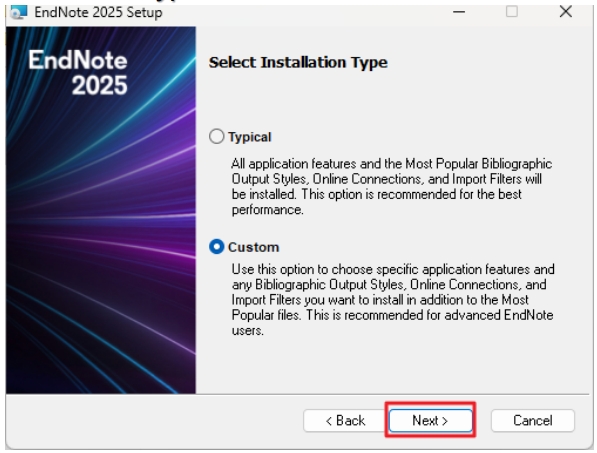
Task: Click the right chevron on Next button
Action: (445, 421)
